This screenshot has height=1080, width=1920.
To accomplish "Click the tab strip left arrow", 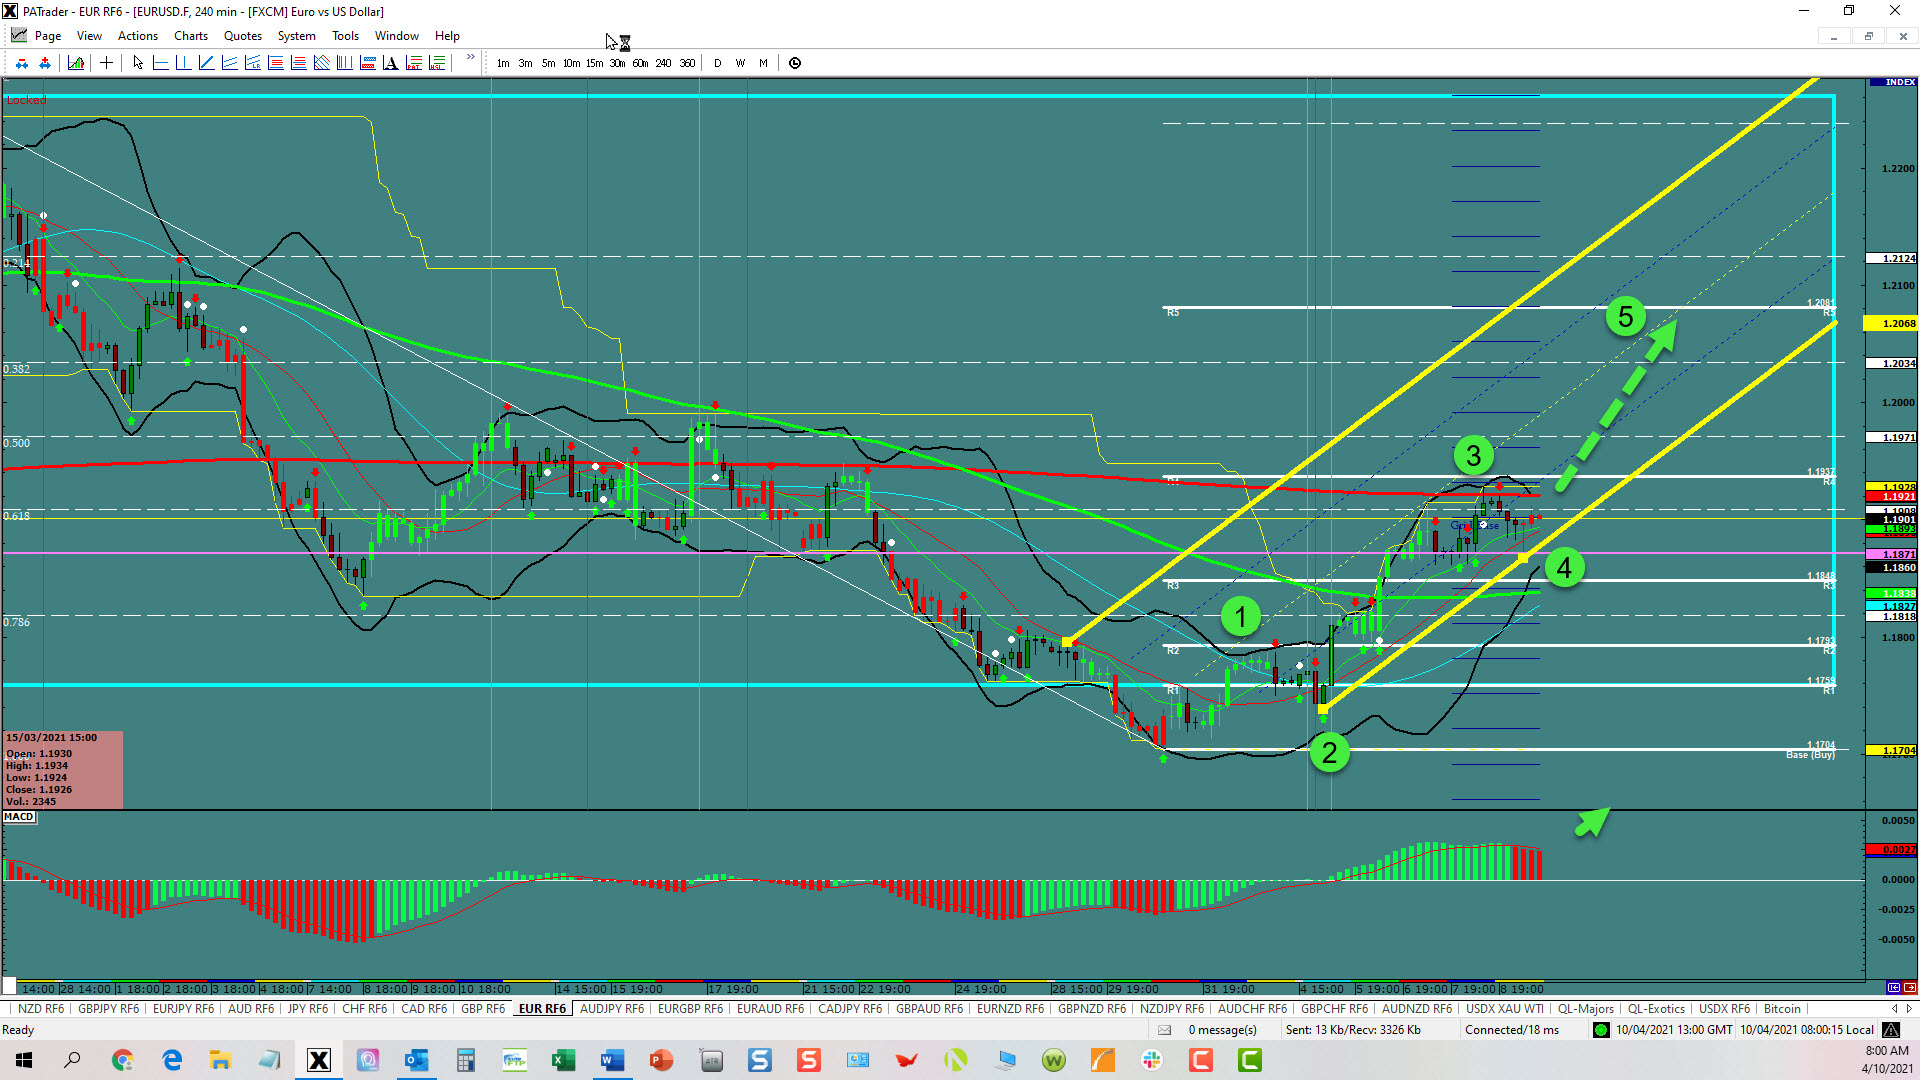I will pos(1894,1009).
